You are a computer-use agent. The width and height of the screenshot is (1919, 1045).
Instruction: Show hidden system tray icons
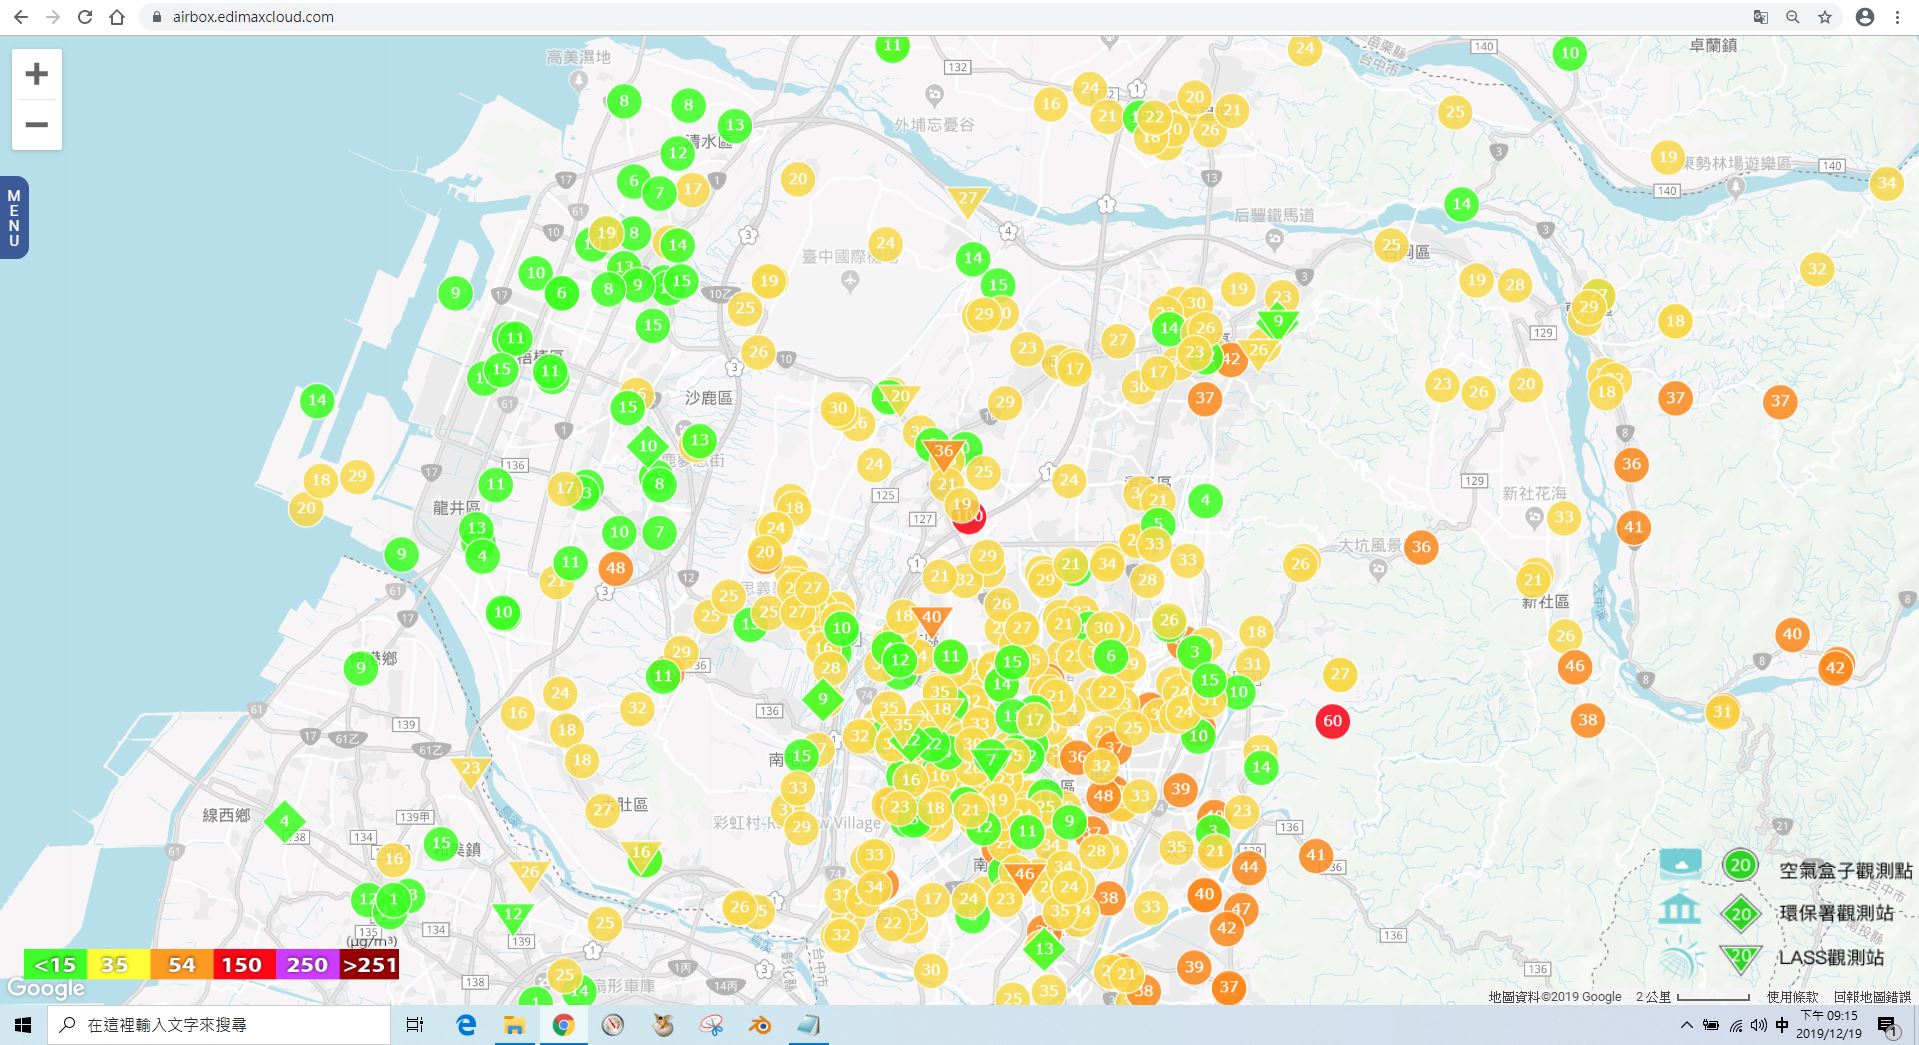pyautogui.click(x=1687, y=1025)
